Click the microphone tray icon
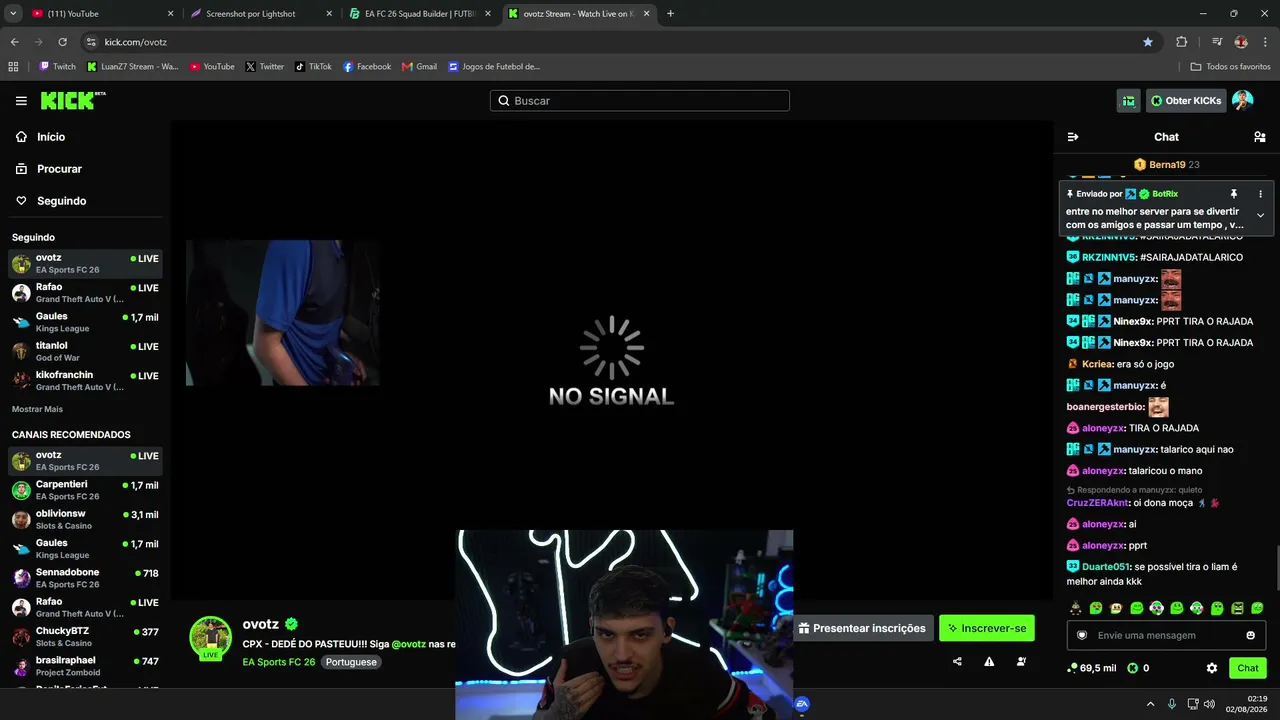The width and height of the screenshot is (1280, 720). pyautogui.click(x=1172, y=704)
